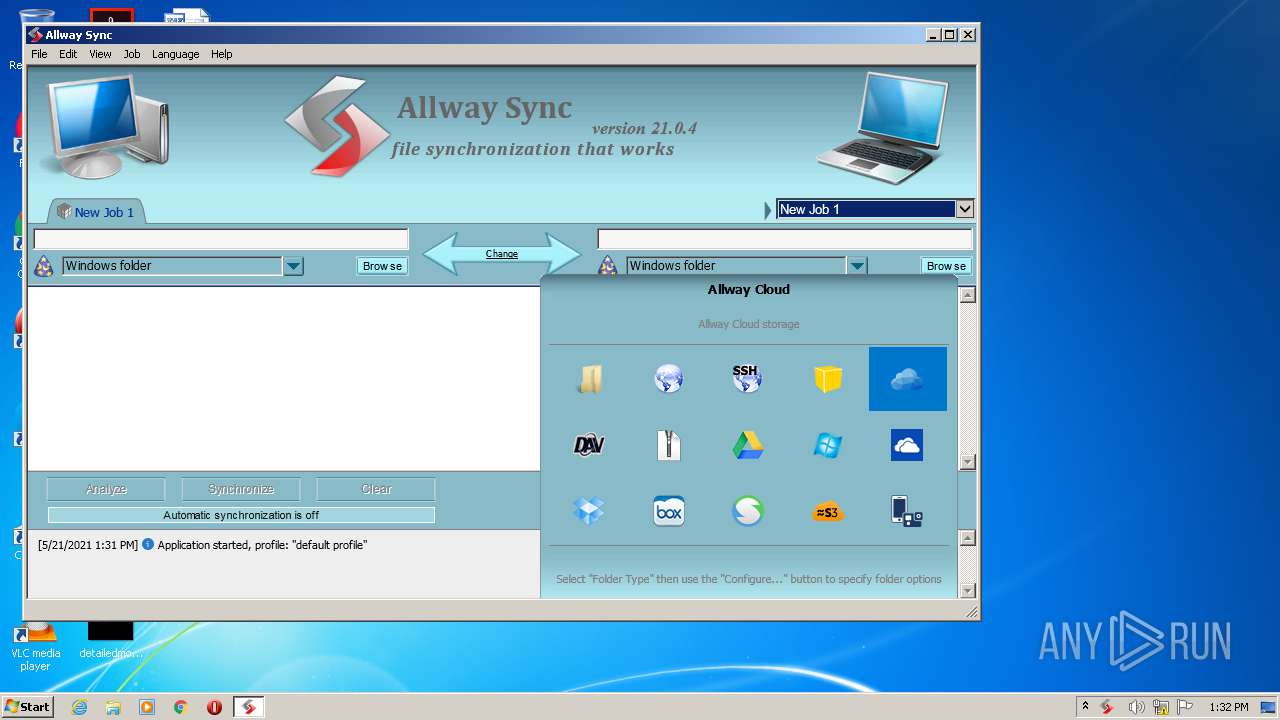The image size is (1280, 720).
Task: Select the highlighted Allway Cloud icon
Action: (907, 379)
